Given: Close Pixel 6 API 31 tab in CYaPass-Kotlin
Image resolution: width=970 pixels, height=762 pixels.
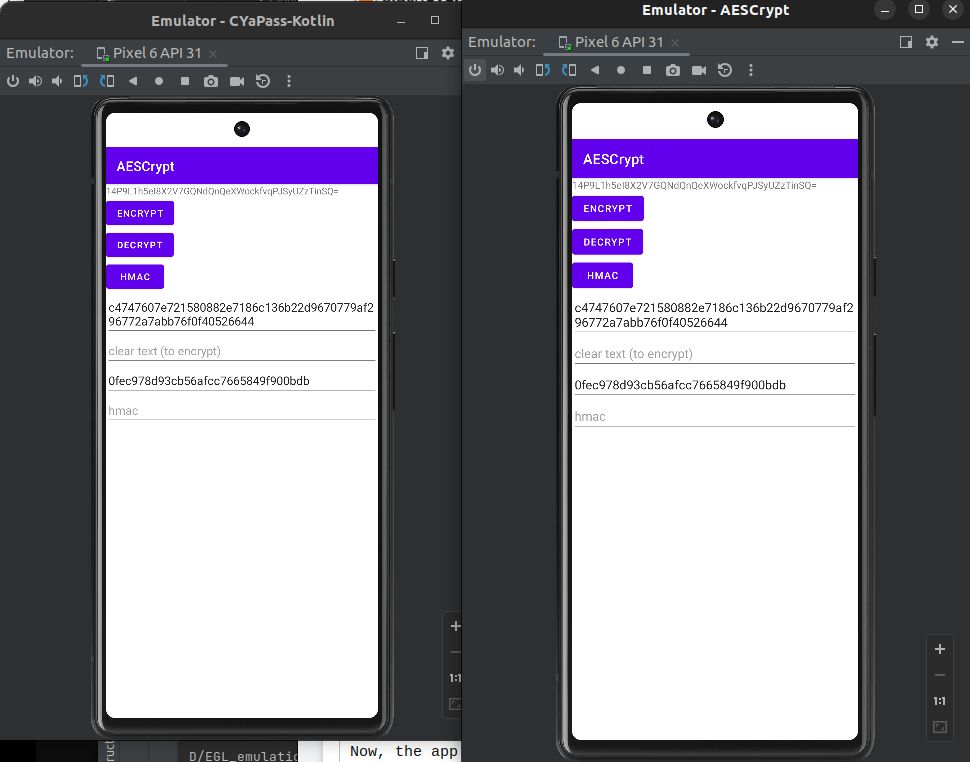Looking at the screenshot, I should click(x=213, y=54).
